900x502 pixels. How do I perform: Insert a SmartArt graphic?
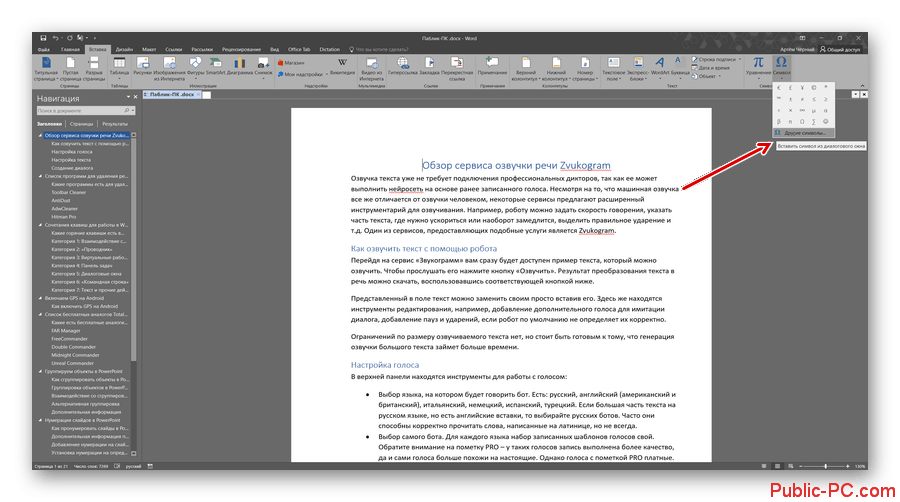215,66
